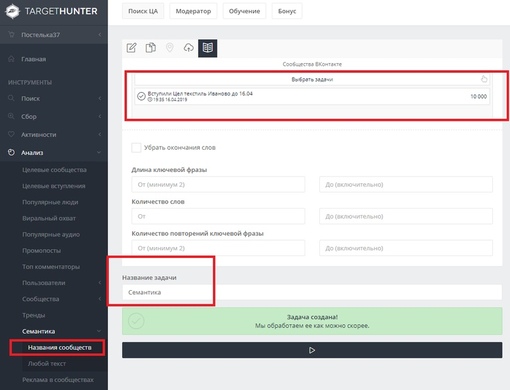
Task: Expand the Постелька37 account chevron
Action: 99,35
